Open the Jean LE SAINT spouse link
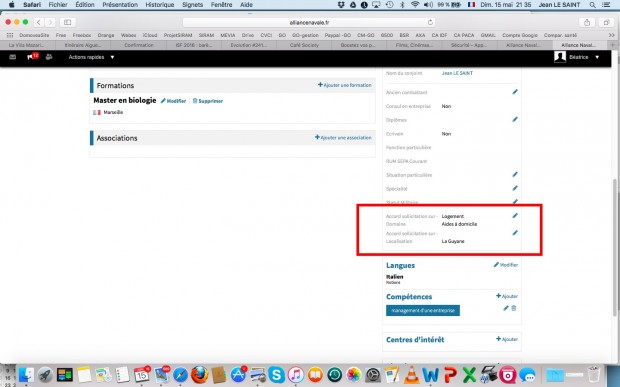The image size is (620, 387). point(457,73)
